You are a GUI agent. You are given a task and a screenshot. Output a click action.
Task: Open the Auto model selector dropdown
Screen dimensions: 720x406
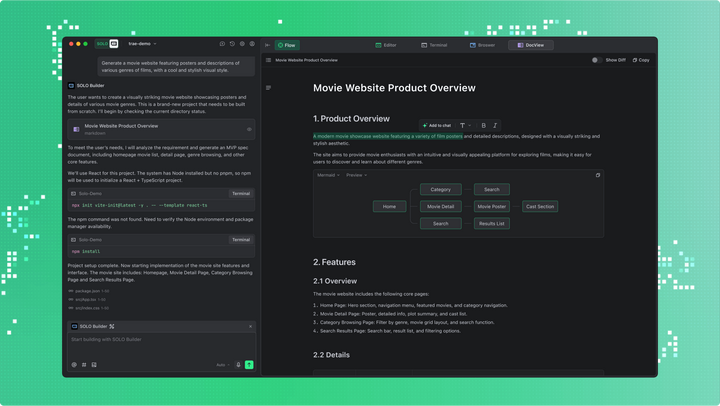tap(223, 365)
